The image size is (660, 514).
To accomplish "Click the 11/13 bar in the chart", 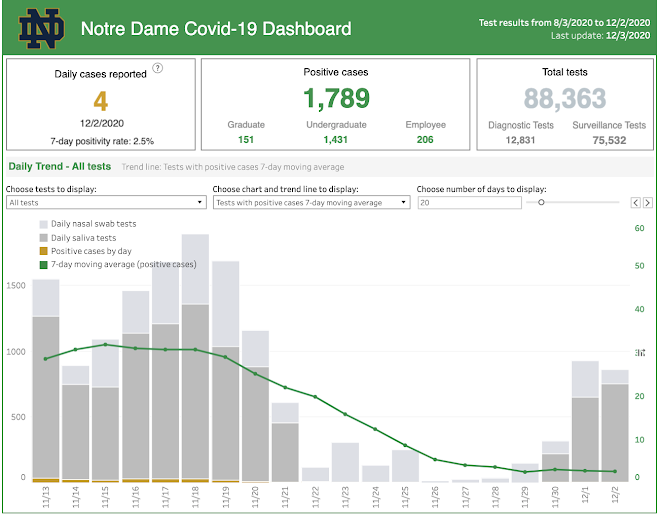I will click(46, 381).
